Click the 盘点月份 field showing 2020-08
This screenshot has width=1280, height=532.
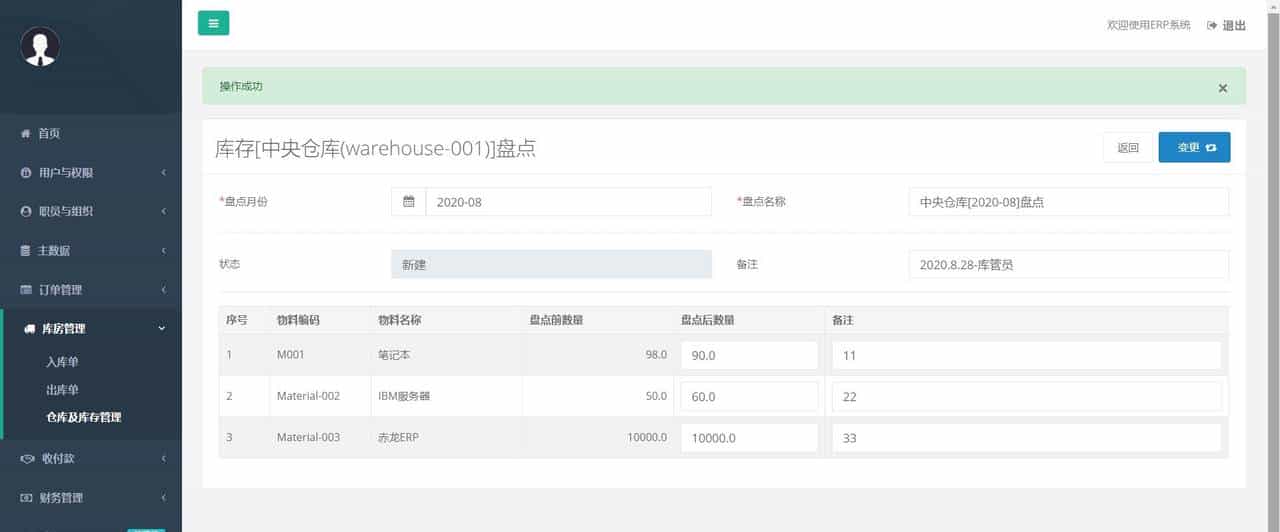coord(569,201)
